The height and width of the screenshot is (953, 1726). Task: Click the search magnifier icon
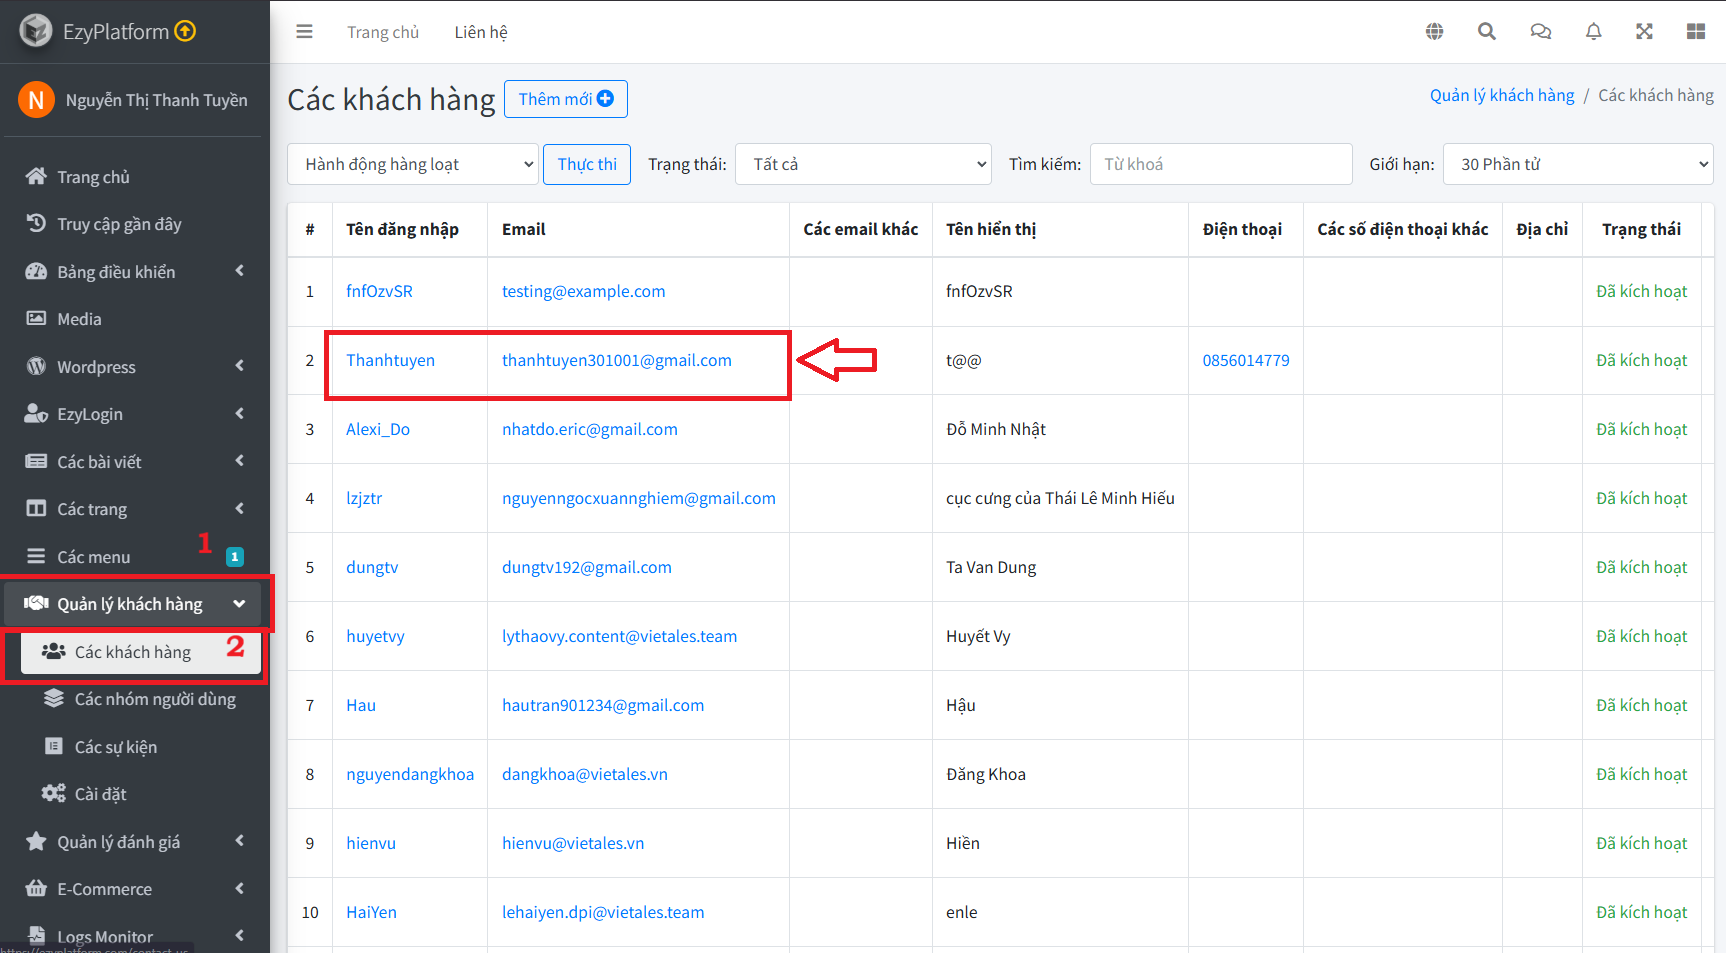click(1487, 32)
